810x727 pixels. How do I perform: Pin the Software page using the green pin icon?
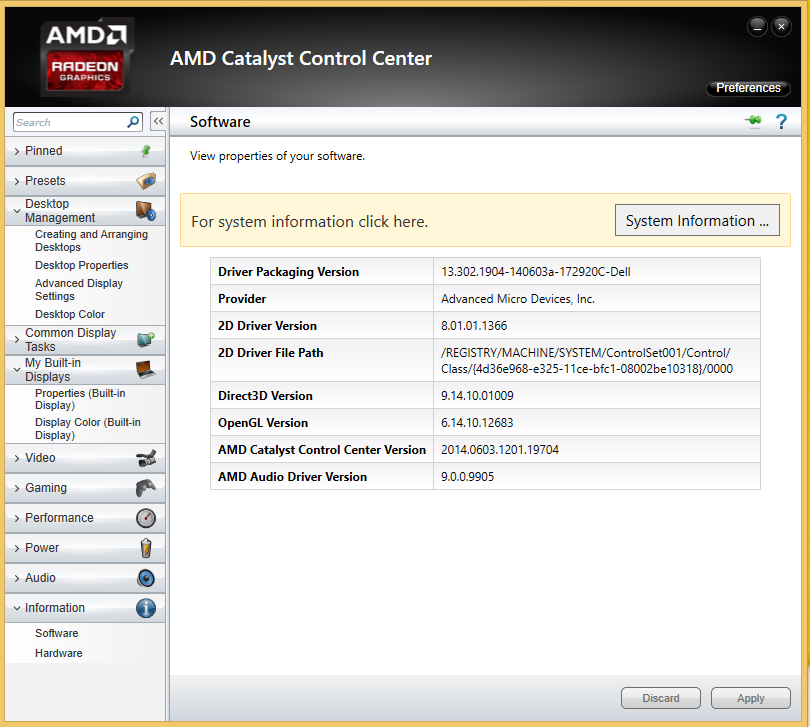[x=753, y=121]
